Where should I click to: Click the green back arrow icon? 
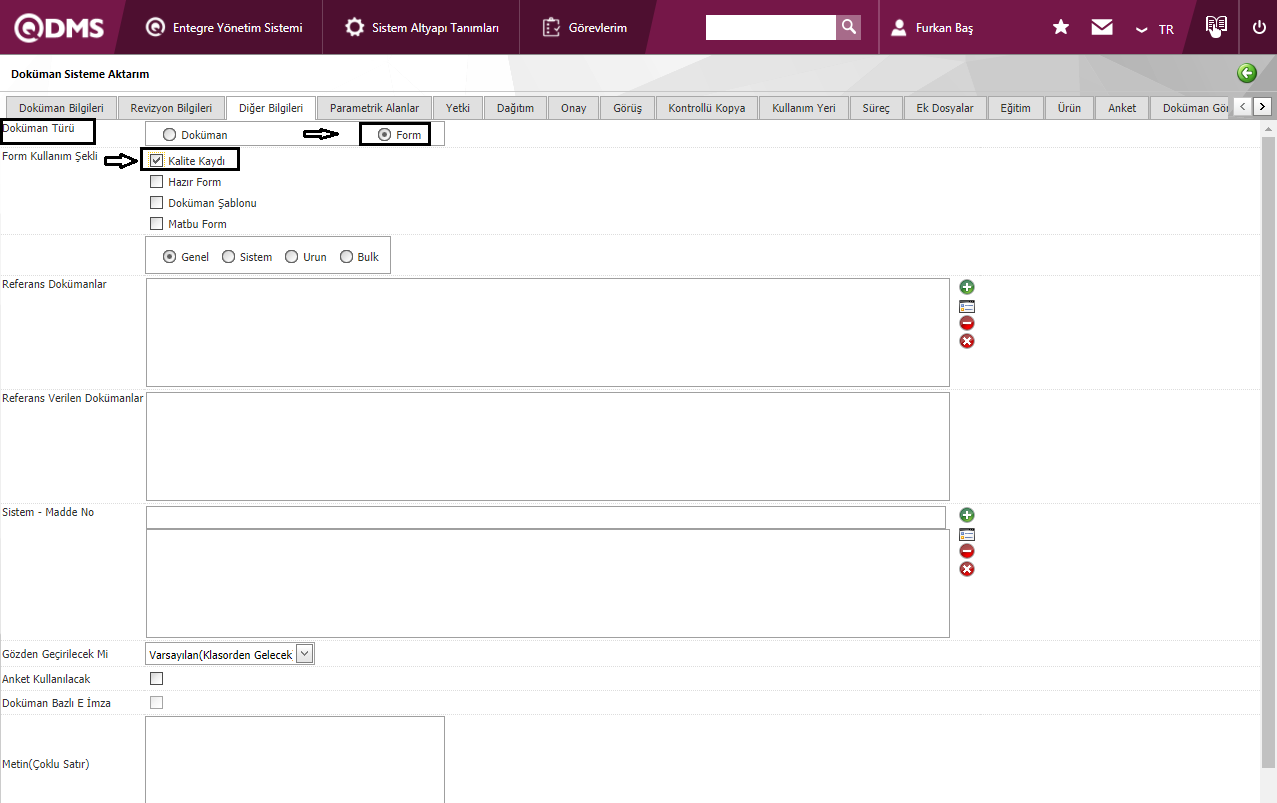tap(1247, 73)
